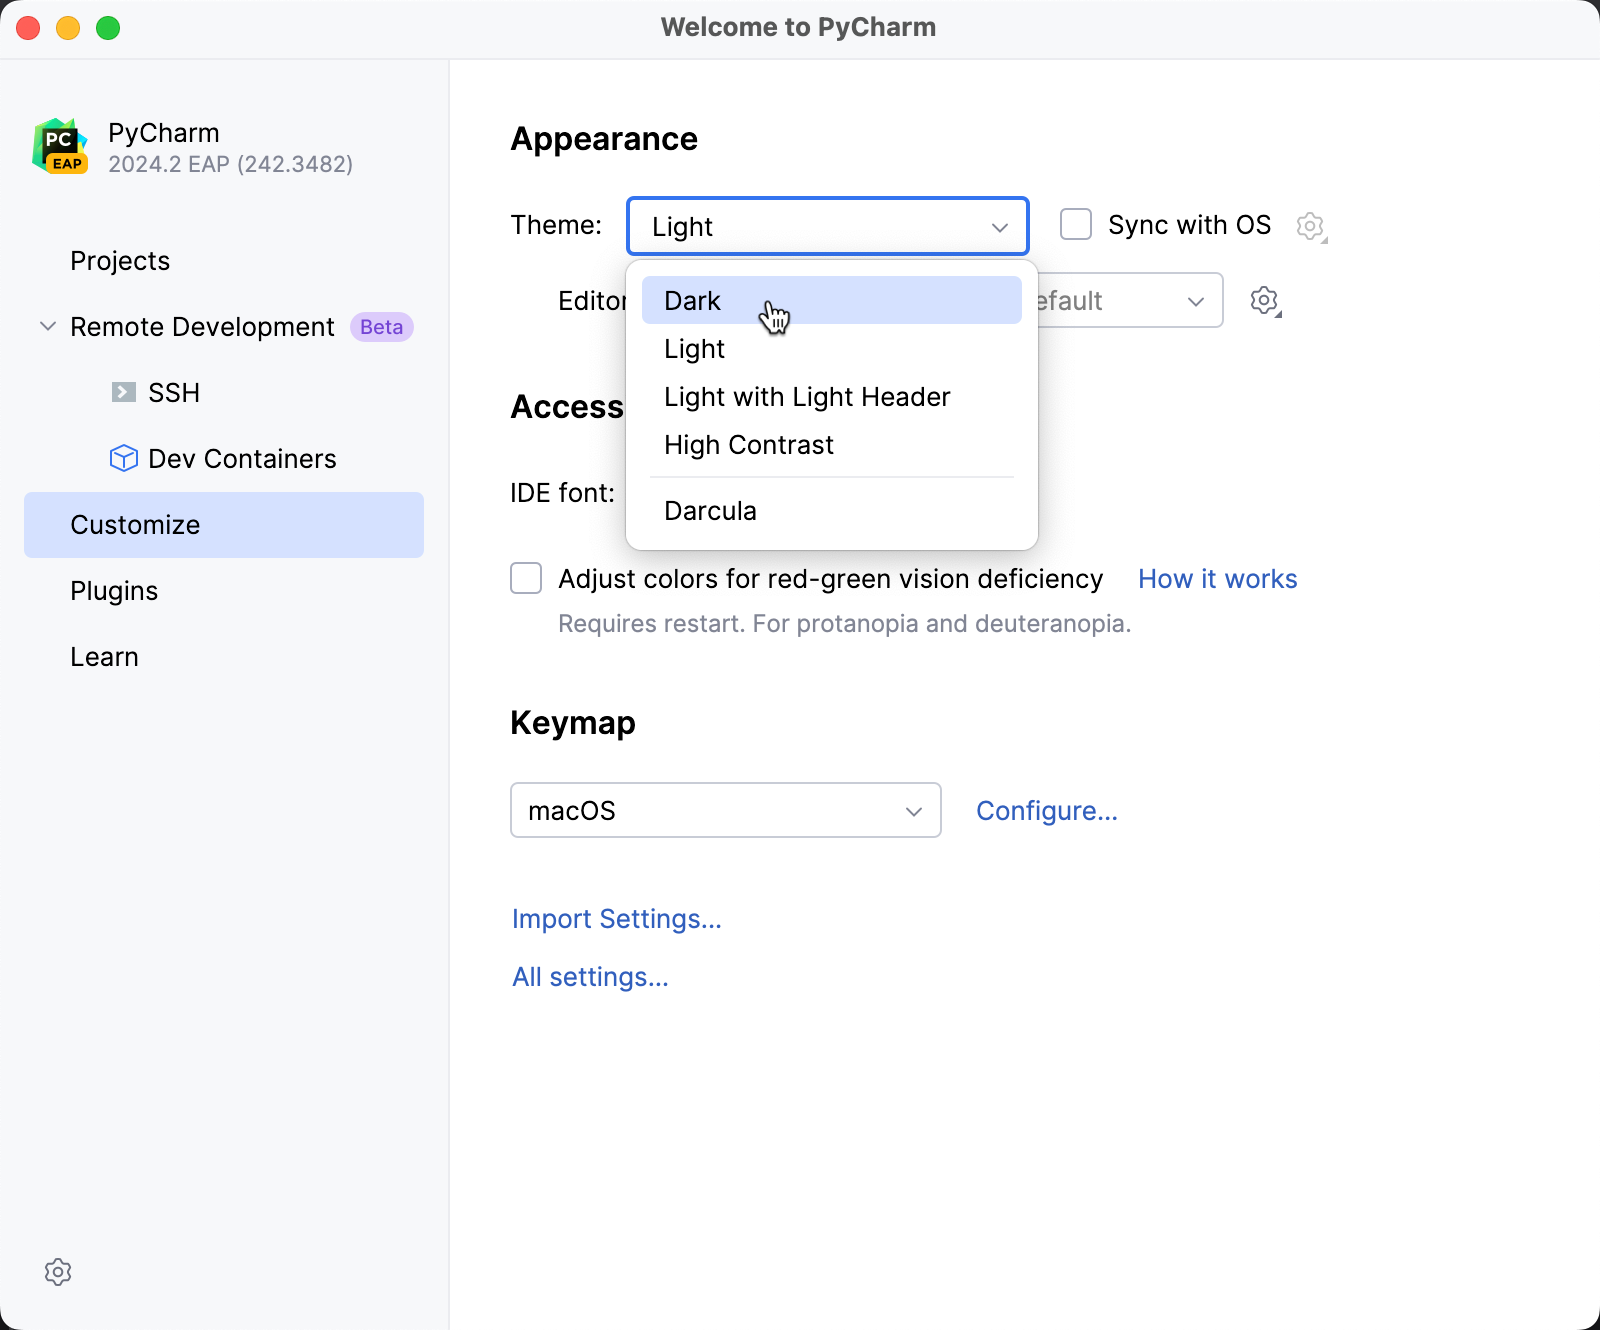Open keymap Configure link

(1047, 810)
